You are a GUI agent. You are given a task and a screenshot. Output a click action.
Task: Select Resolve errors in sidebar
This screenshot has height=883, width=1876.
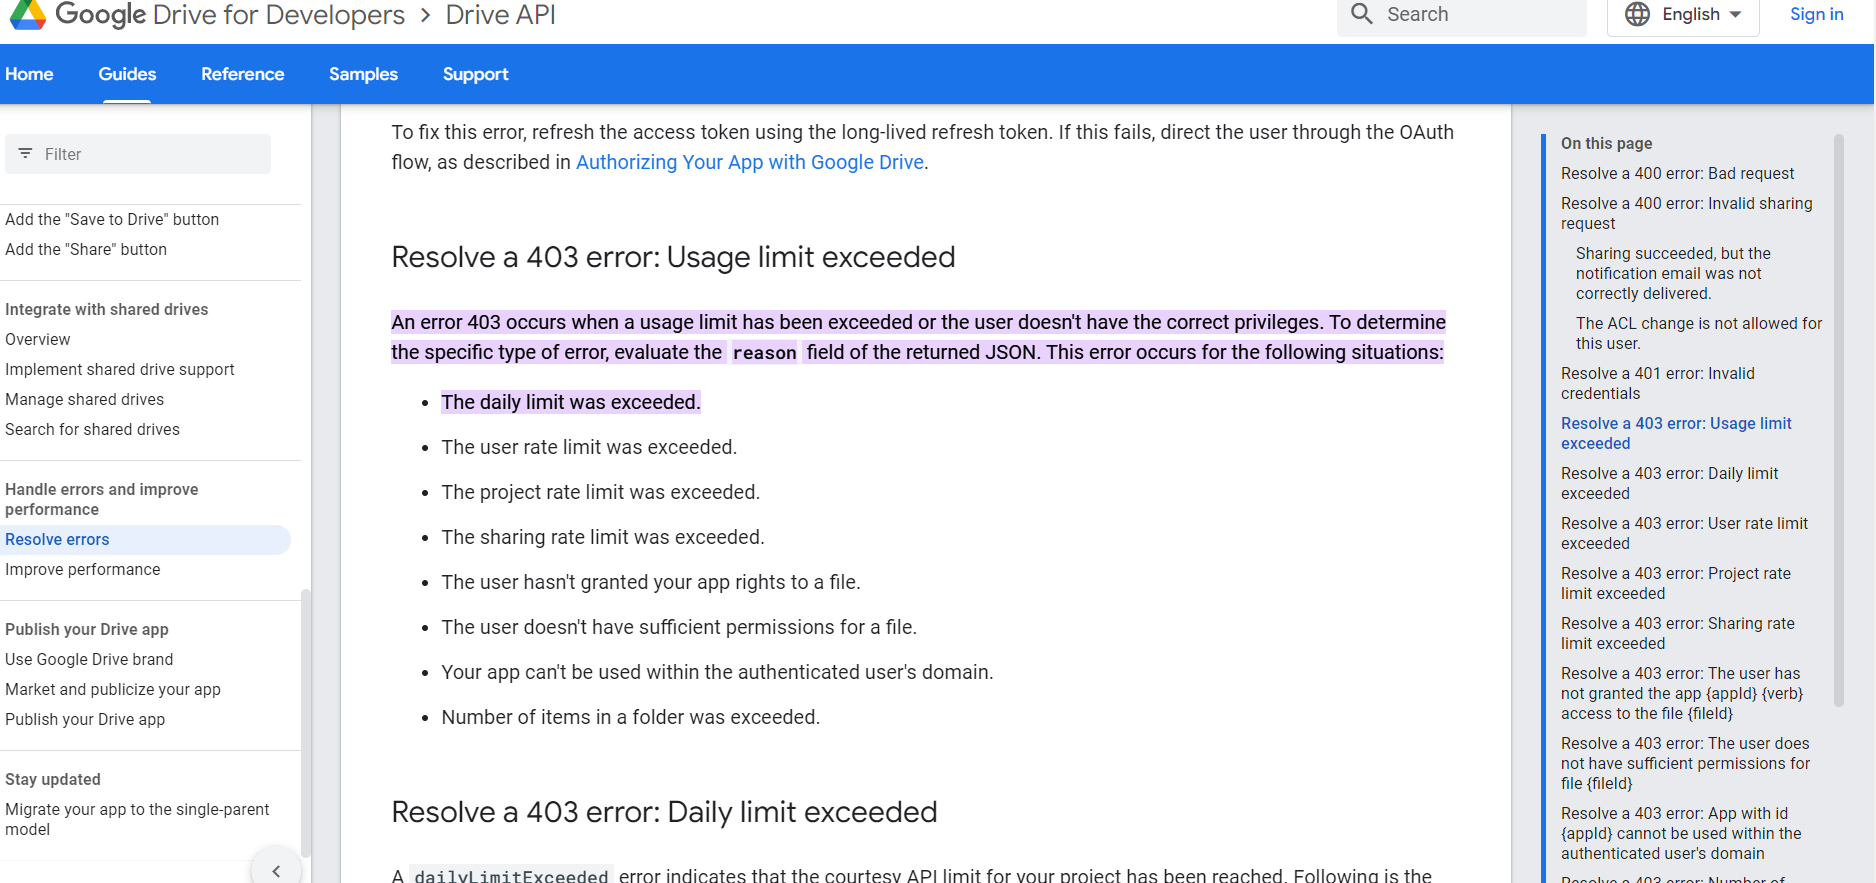(145, 540)
